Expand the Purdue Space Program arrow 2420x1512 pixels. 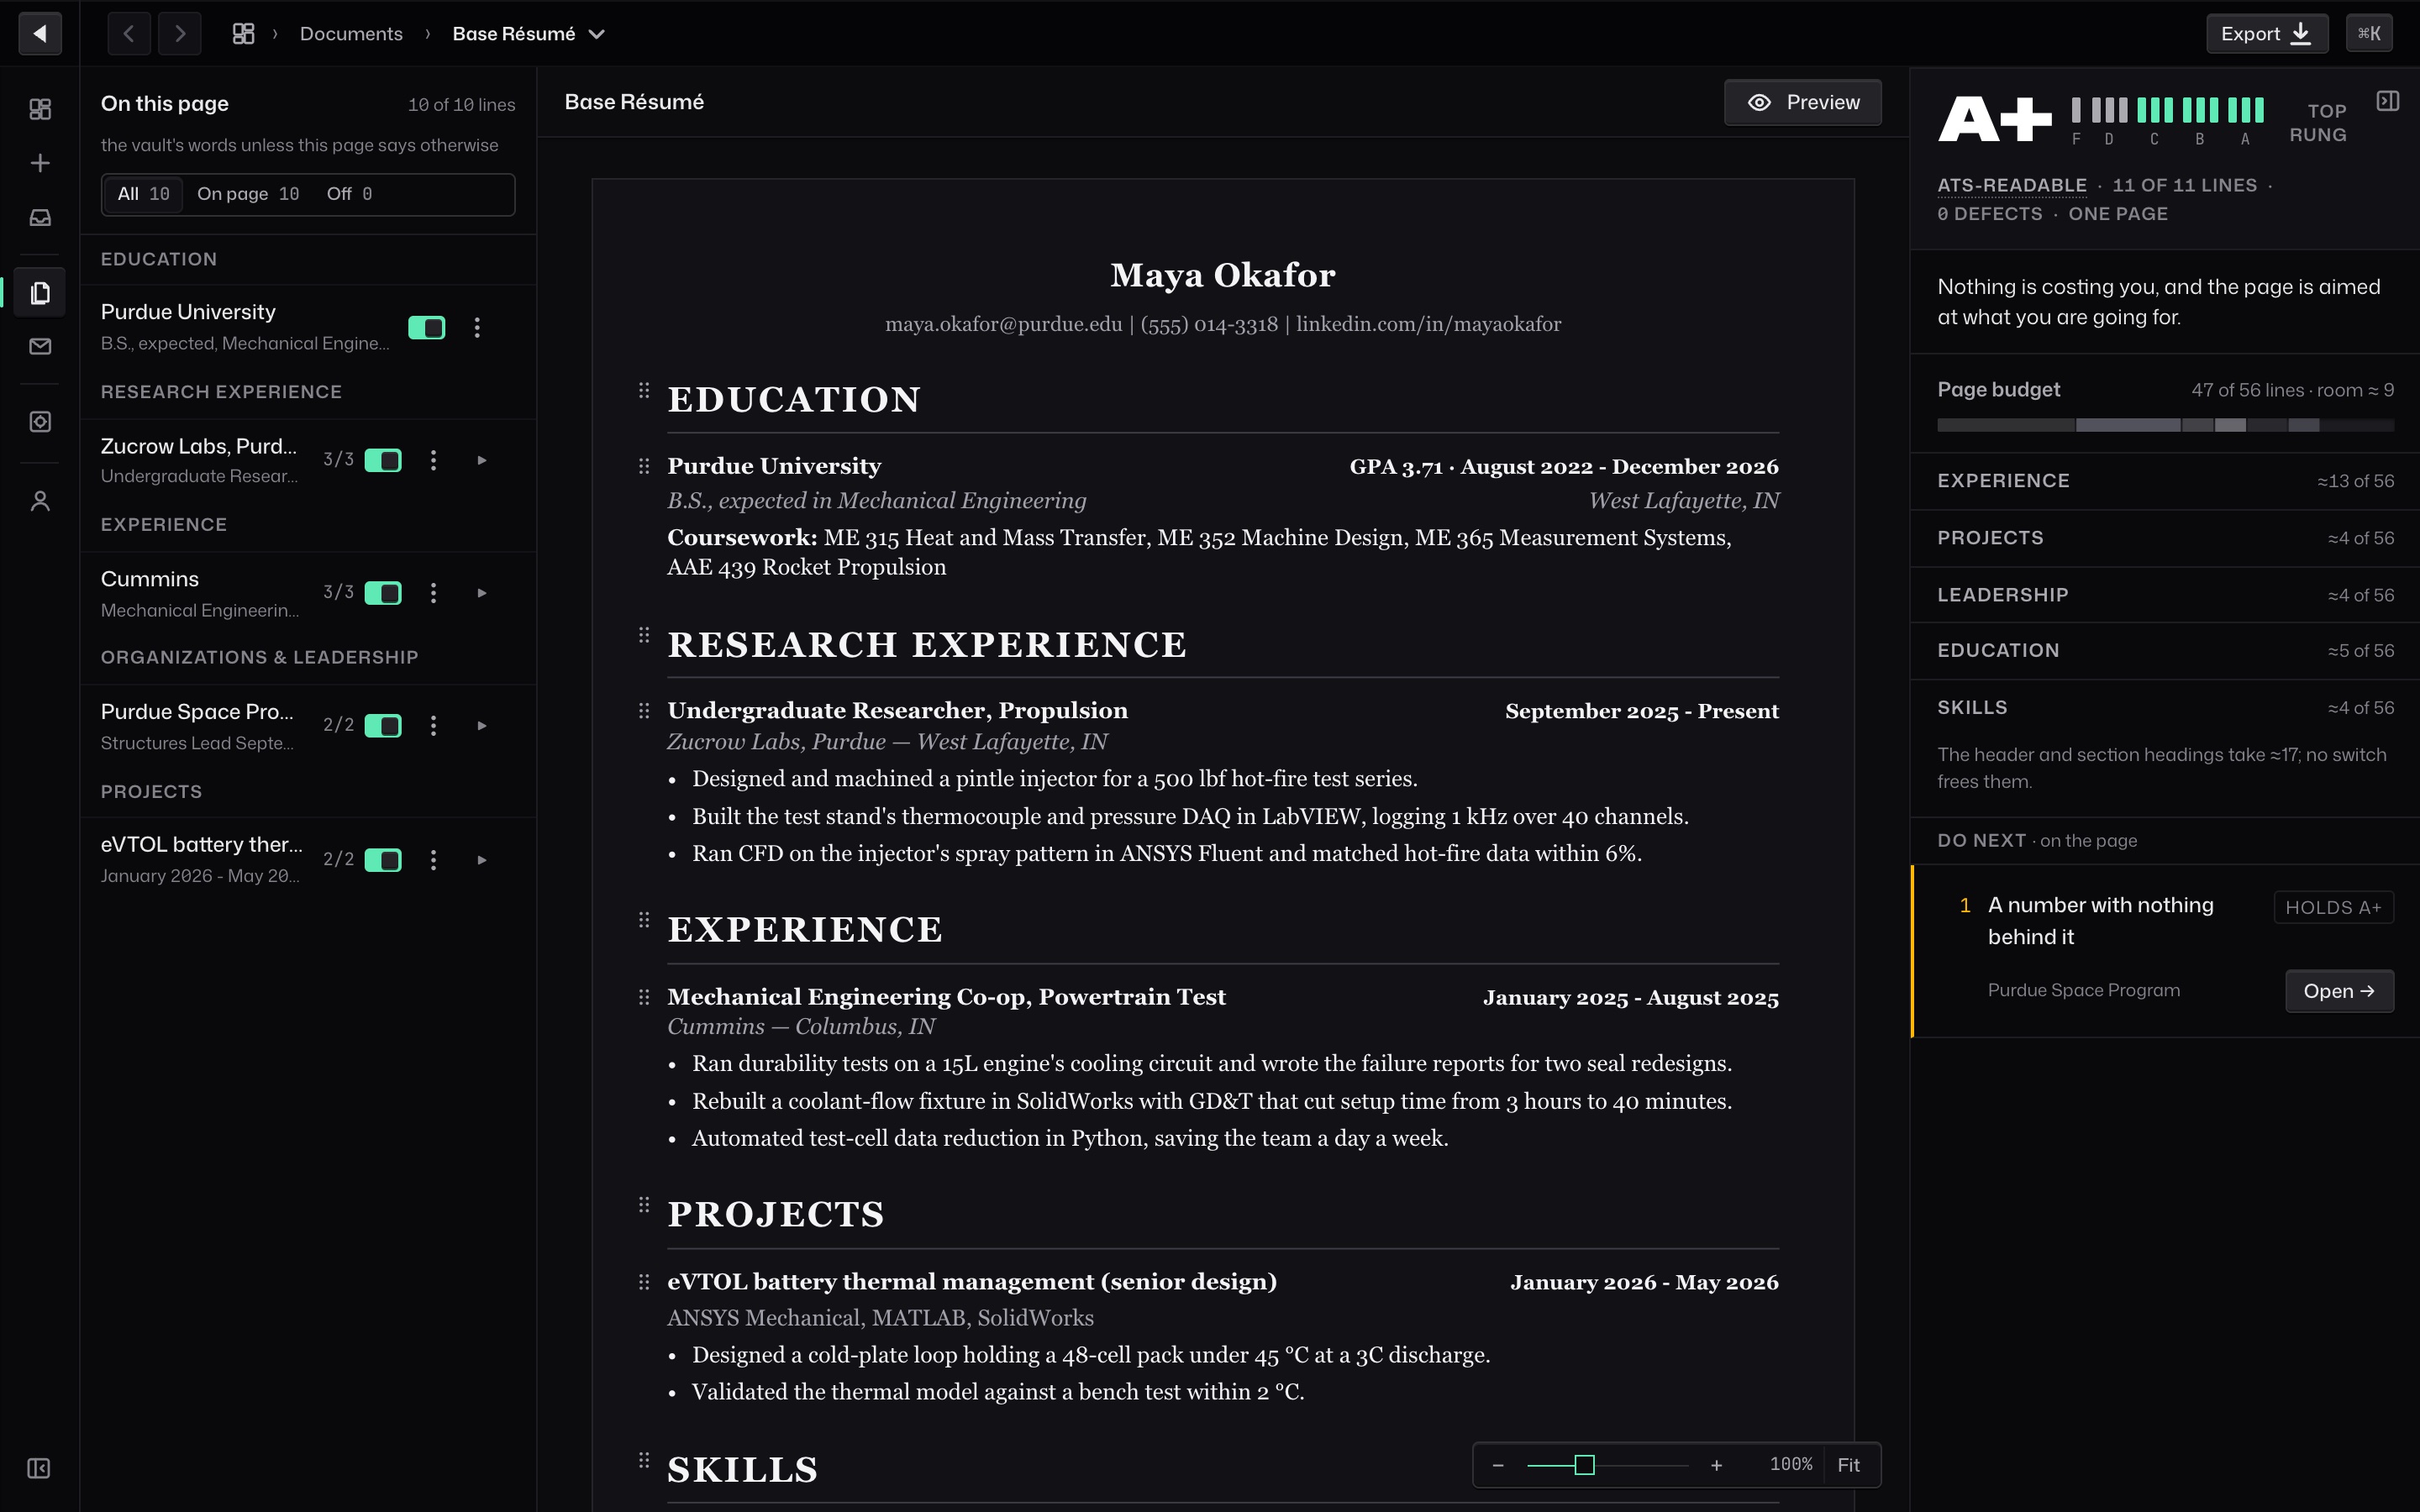pos(482,726)
